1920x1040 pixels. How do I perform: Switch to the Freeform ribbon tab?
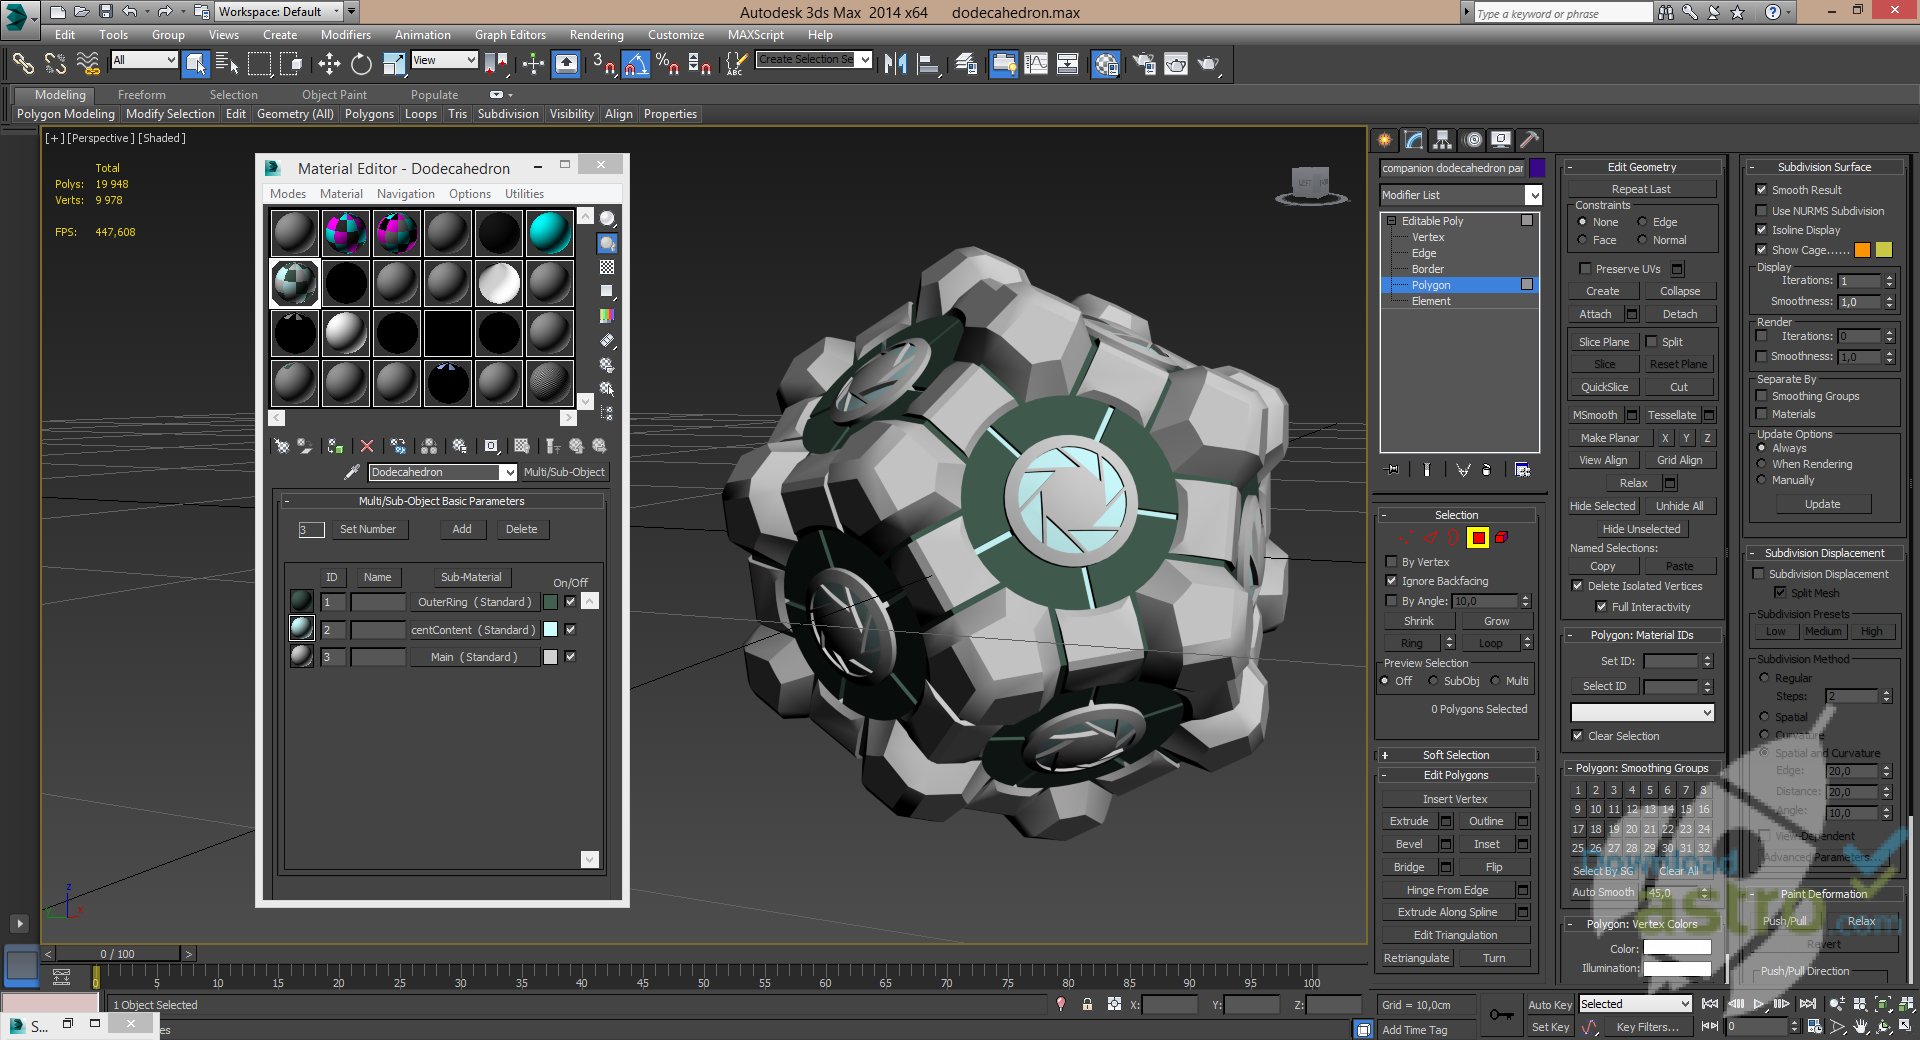[141, 94]
